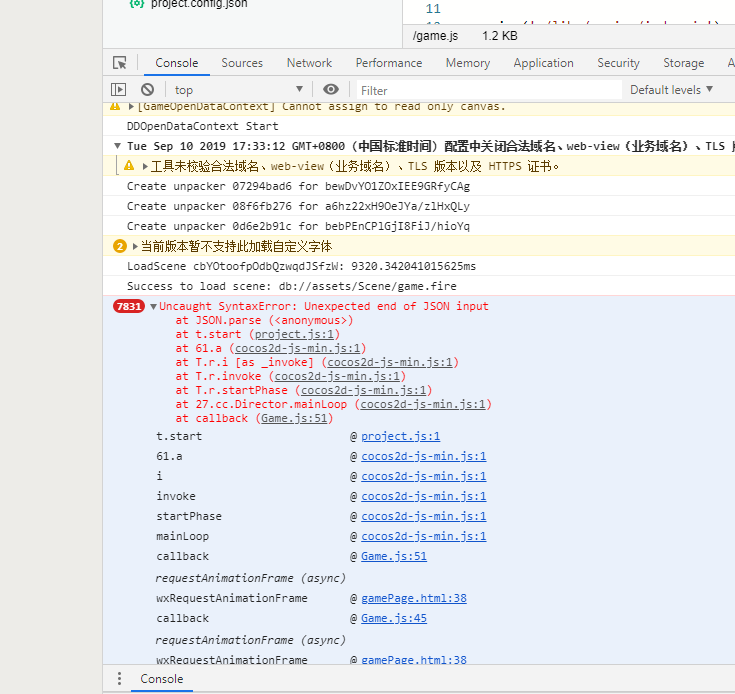Expand the 当前版本暂不支持此加载自定义字体 warning
735x694 pixels.
tap(135, 246)
